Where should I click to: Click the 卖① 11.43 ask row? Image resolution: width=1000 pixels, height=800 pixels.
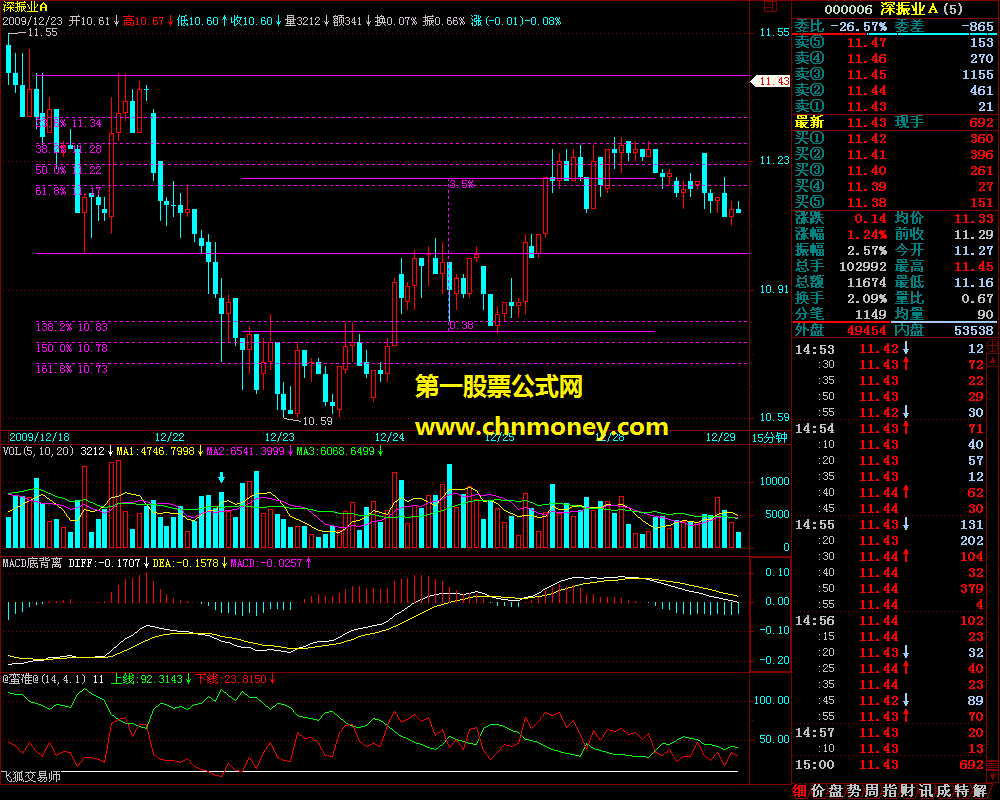tap(895, 107)
